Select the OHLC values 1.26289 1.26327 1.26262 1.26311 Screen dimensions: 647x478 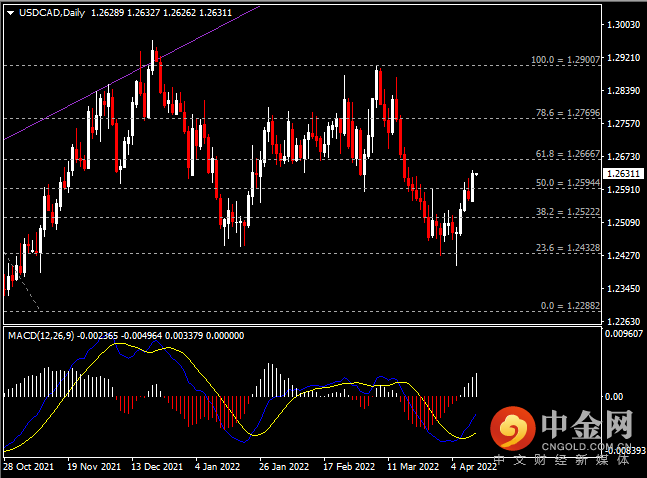coord(161,13)
